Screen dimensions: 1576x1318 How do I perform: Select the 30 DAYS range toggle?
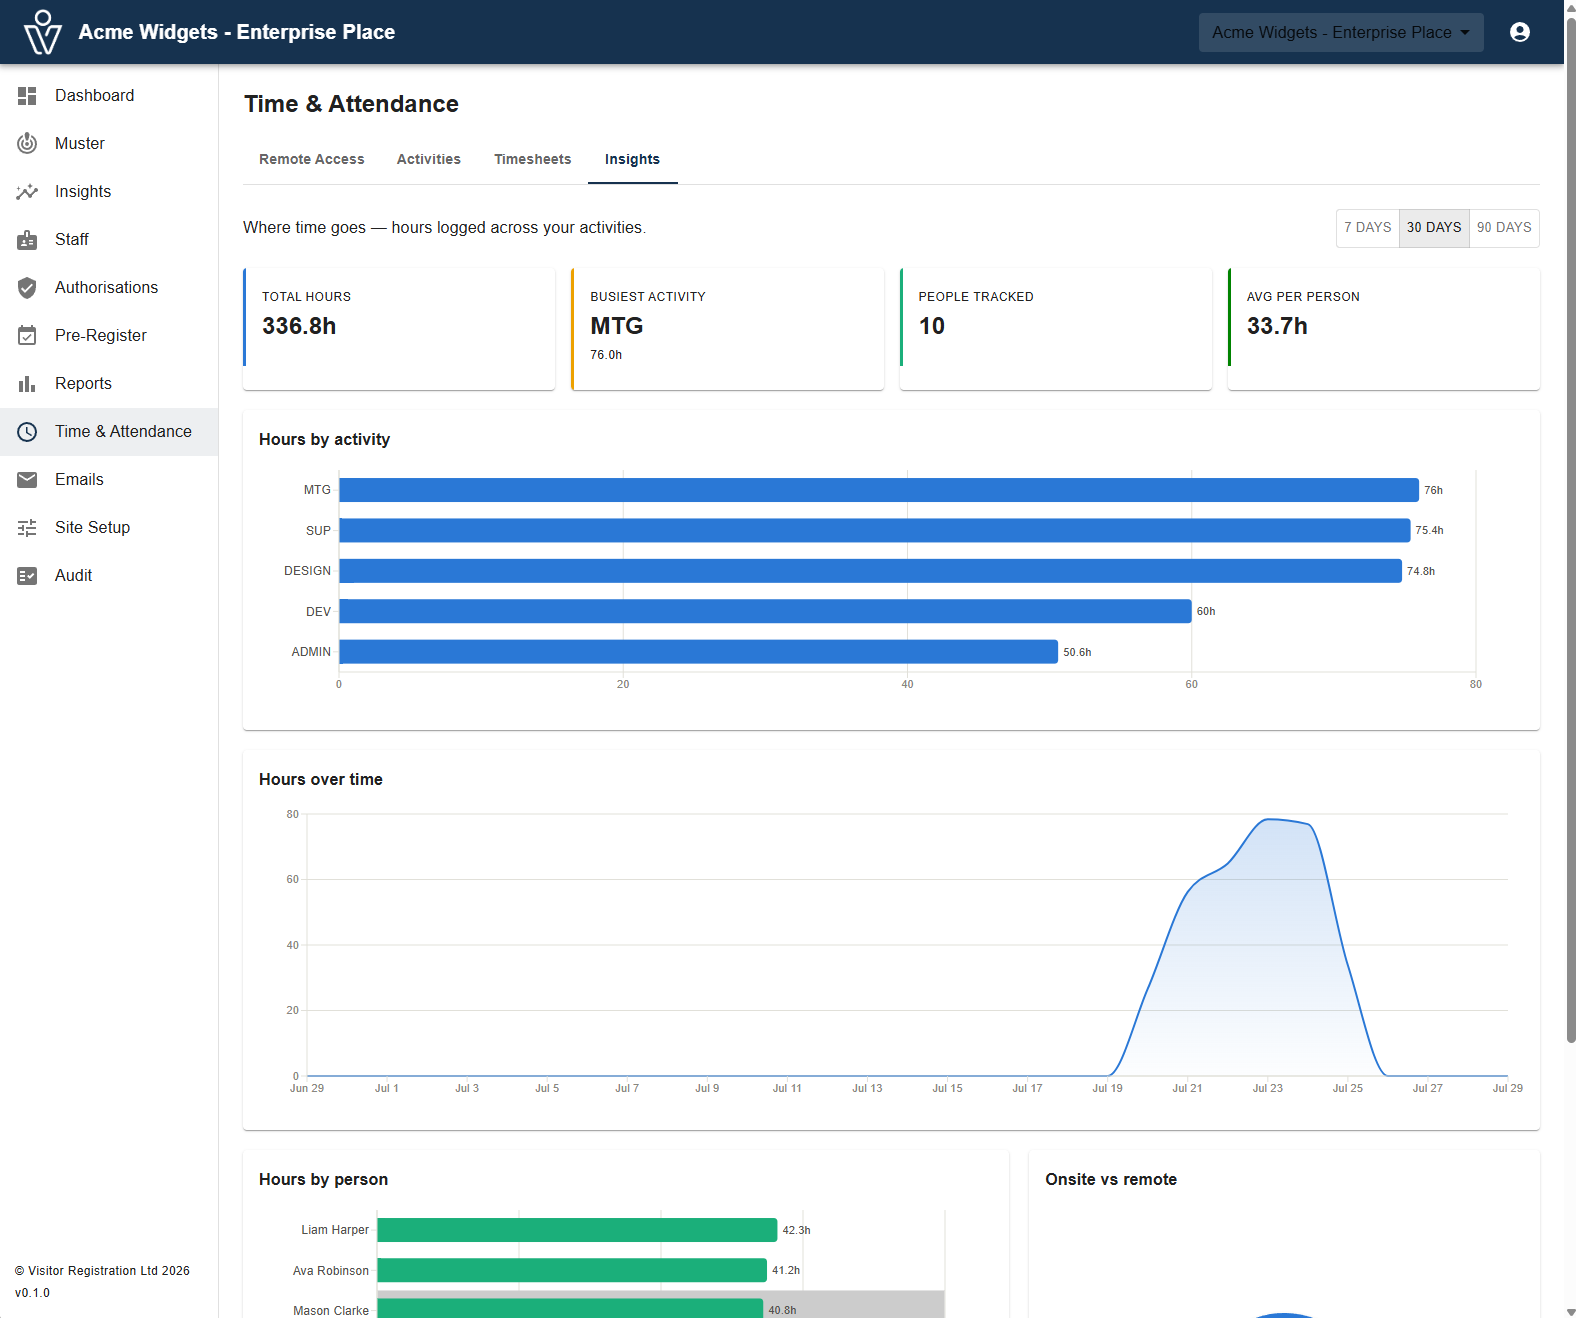tap(1434, 228)
